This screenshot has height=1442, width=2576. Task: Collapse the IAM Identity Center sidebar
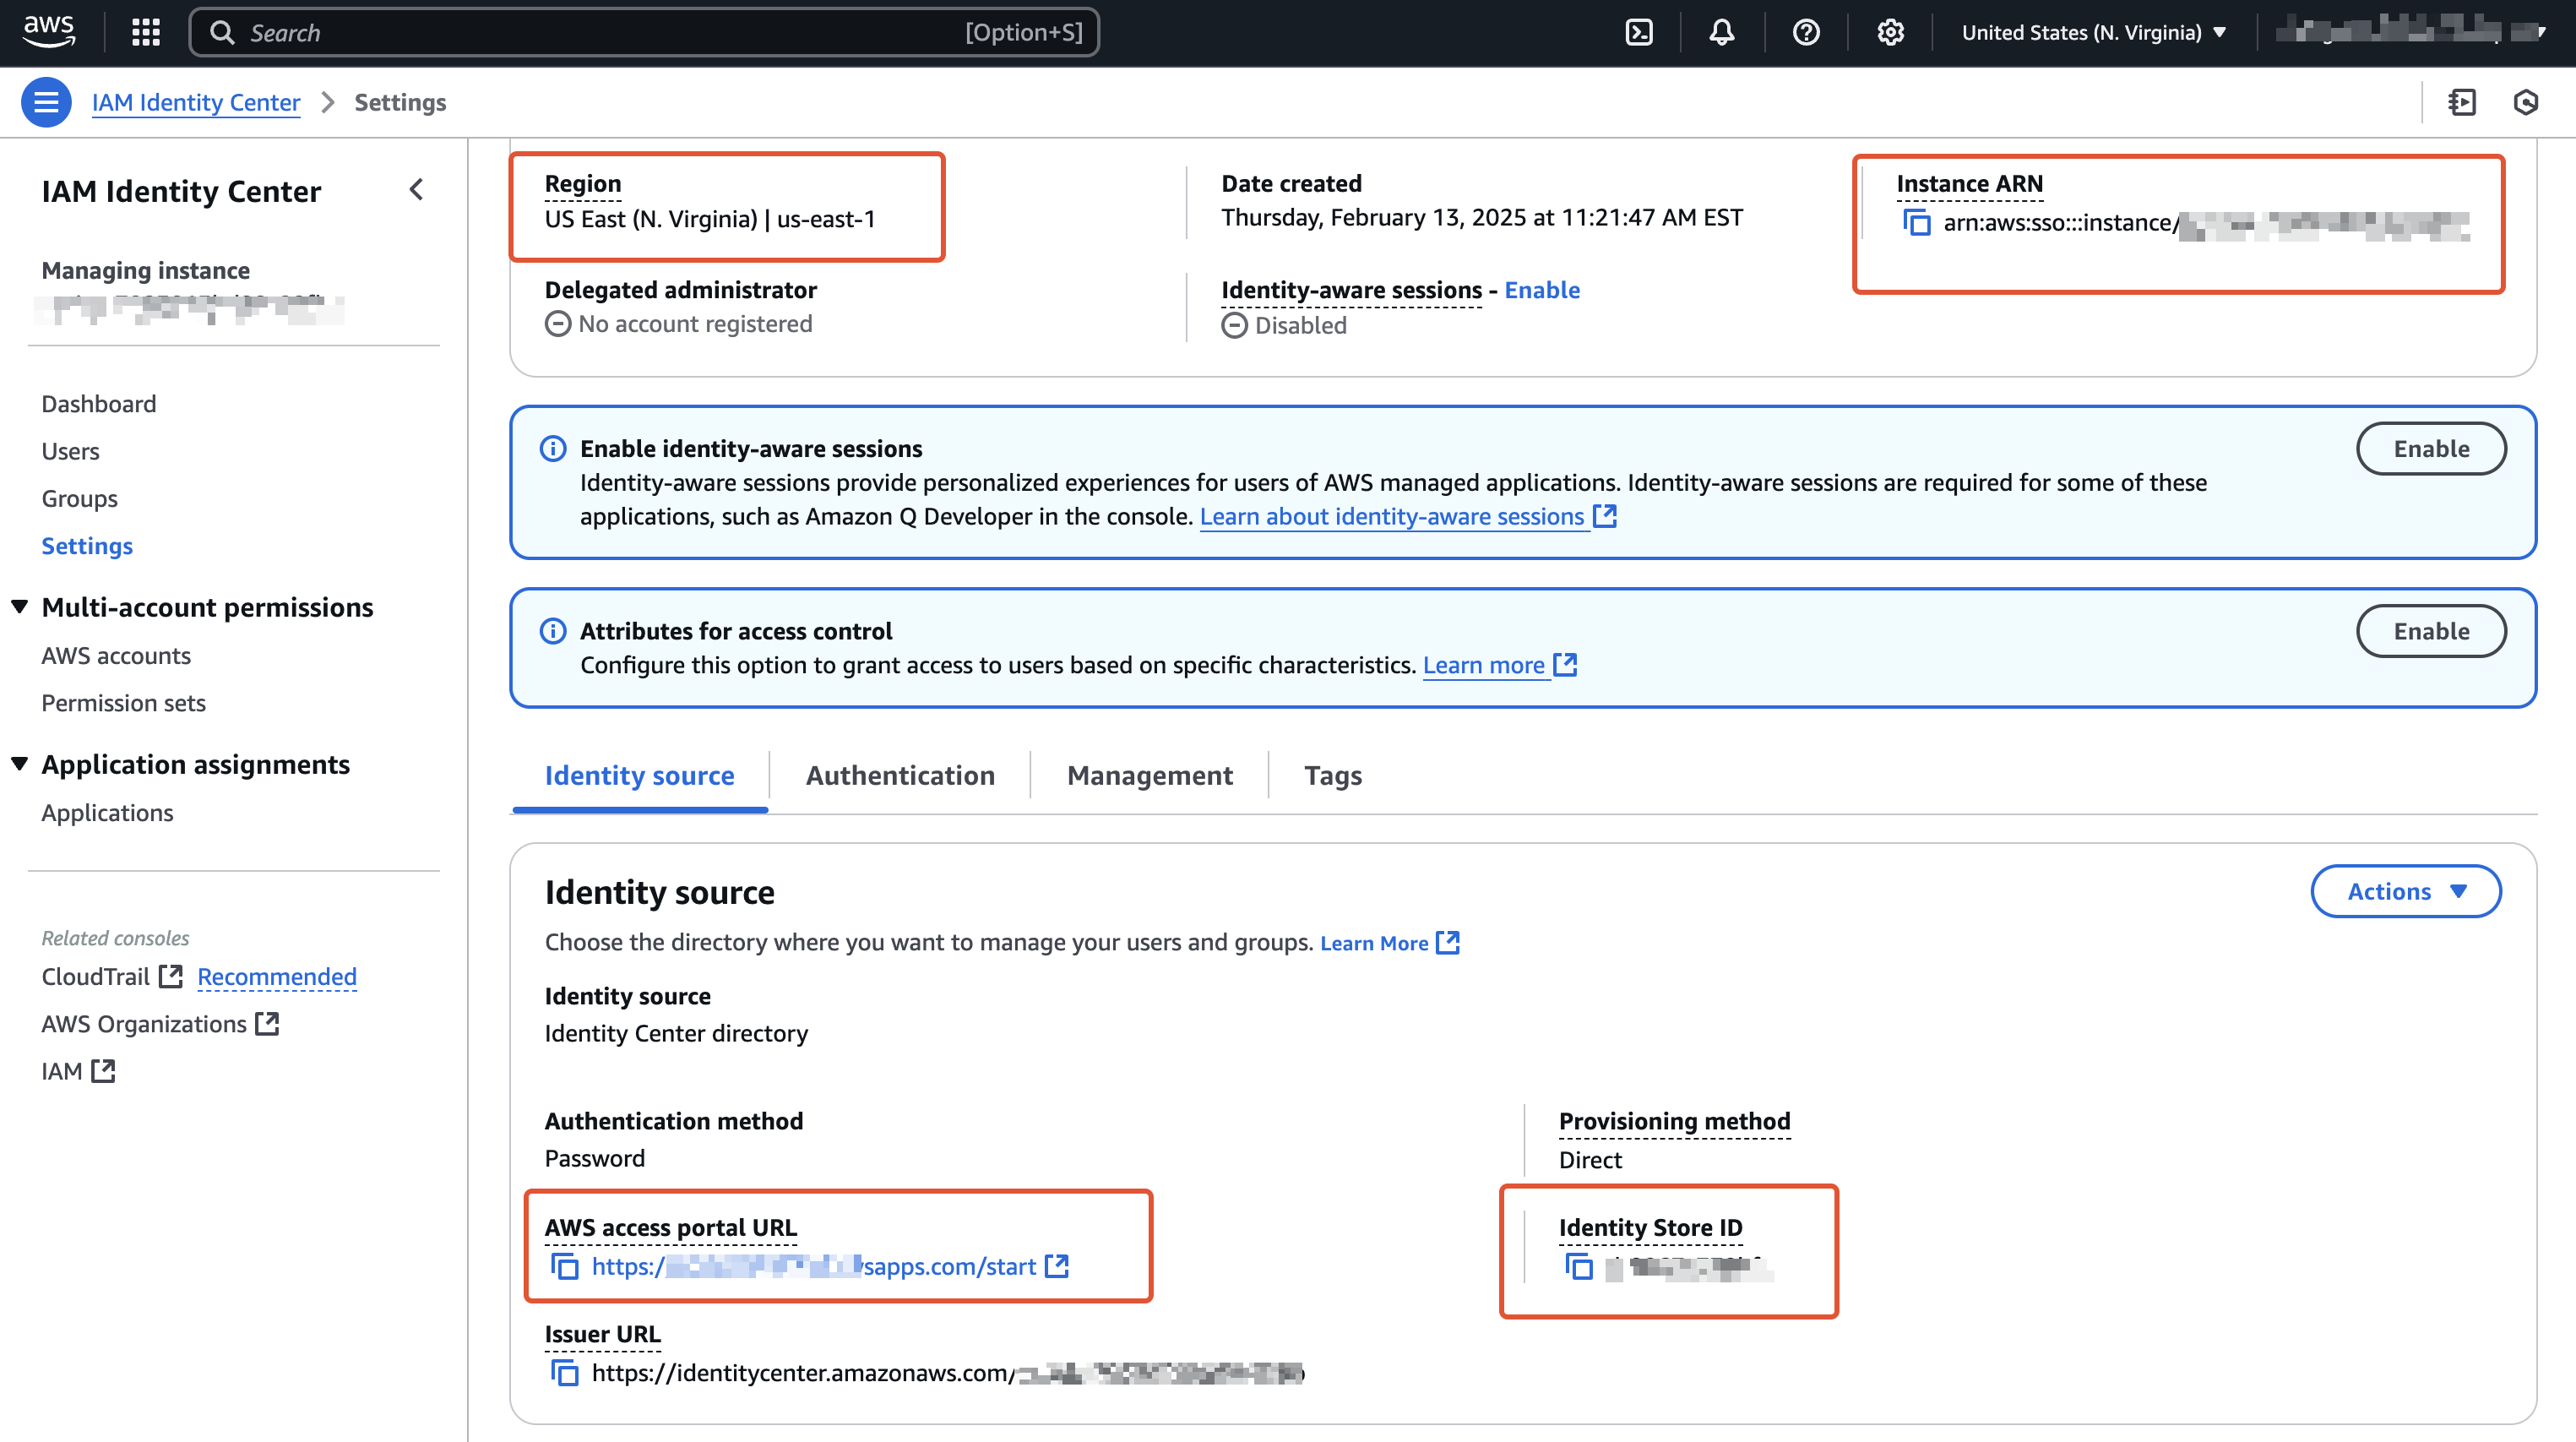tap(417, 190)
